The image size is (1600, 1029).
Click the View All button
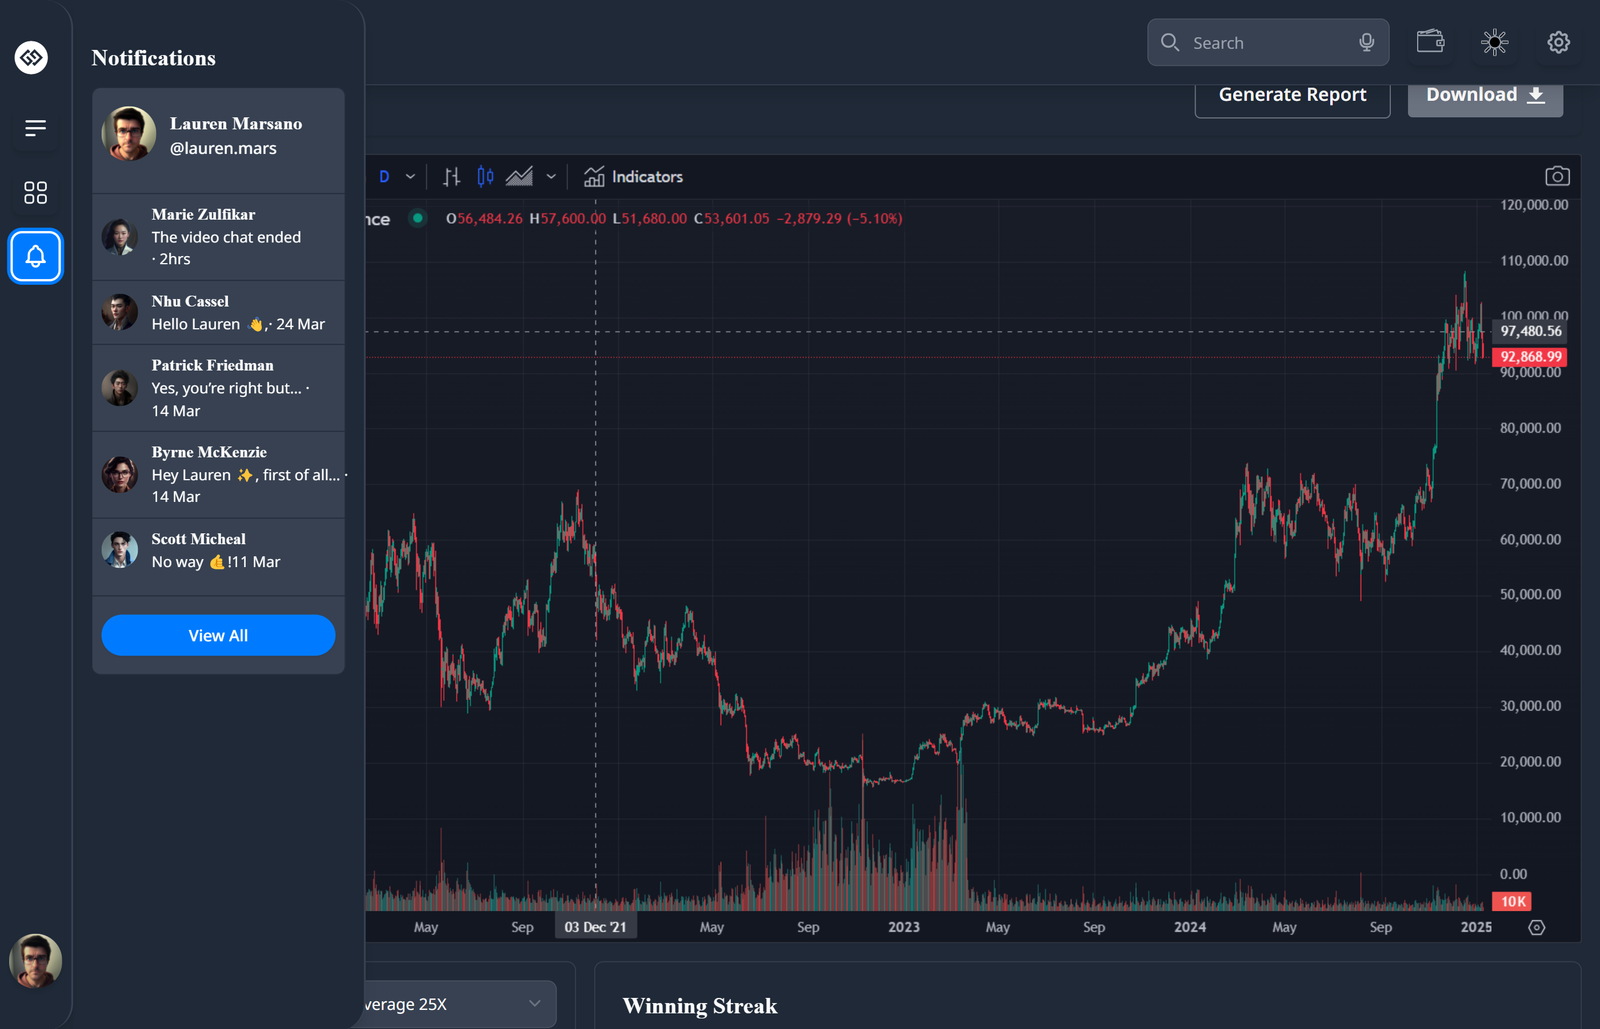pos(218,636)
